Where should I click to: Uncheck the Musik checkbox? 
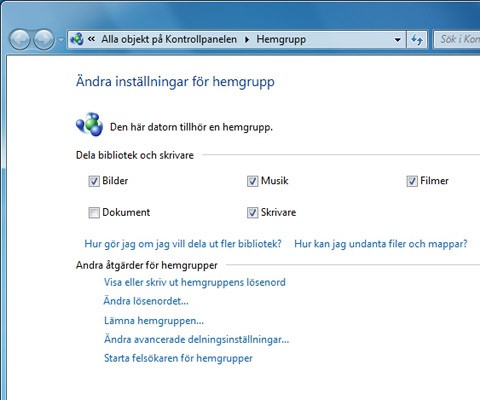click(x=252, y=181)
